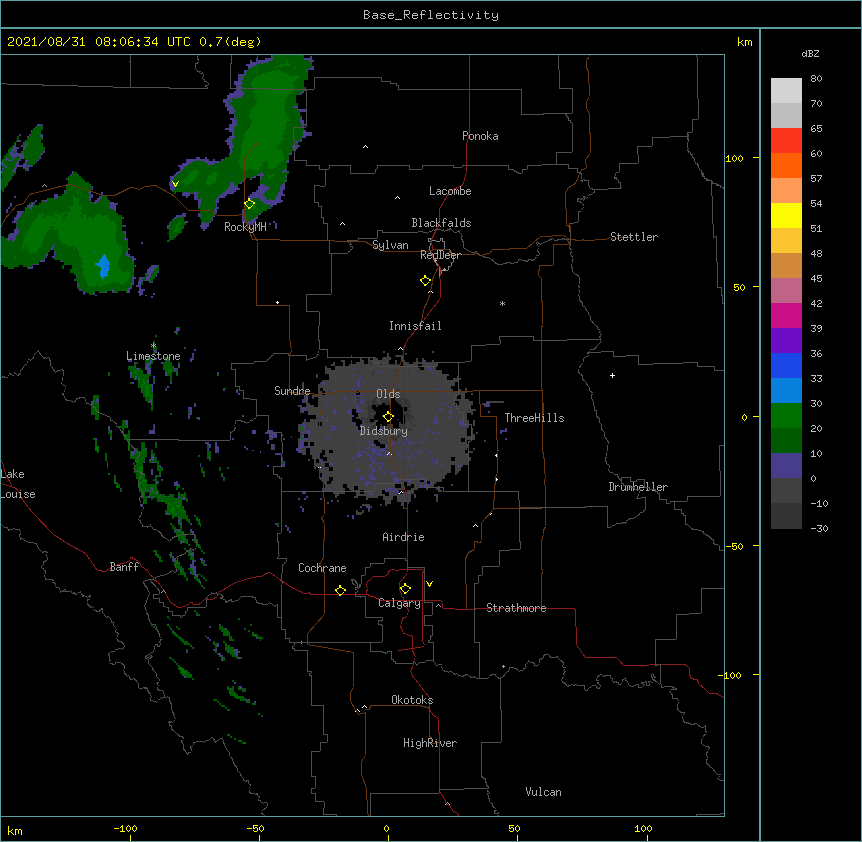Click the Banff town label

124,567
